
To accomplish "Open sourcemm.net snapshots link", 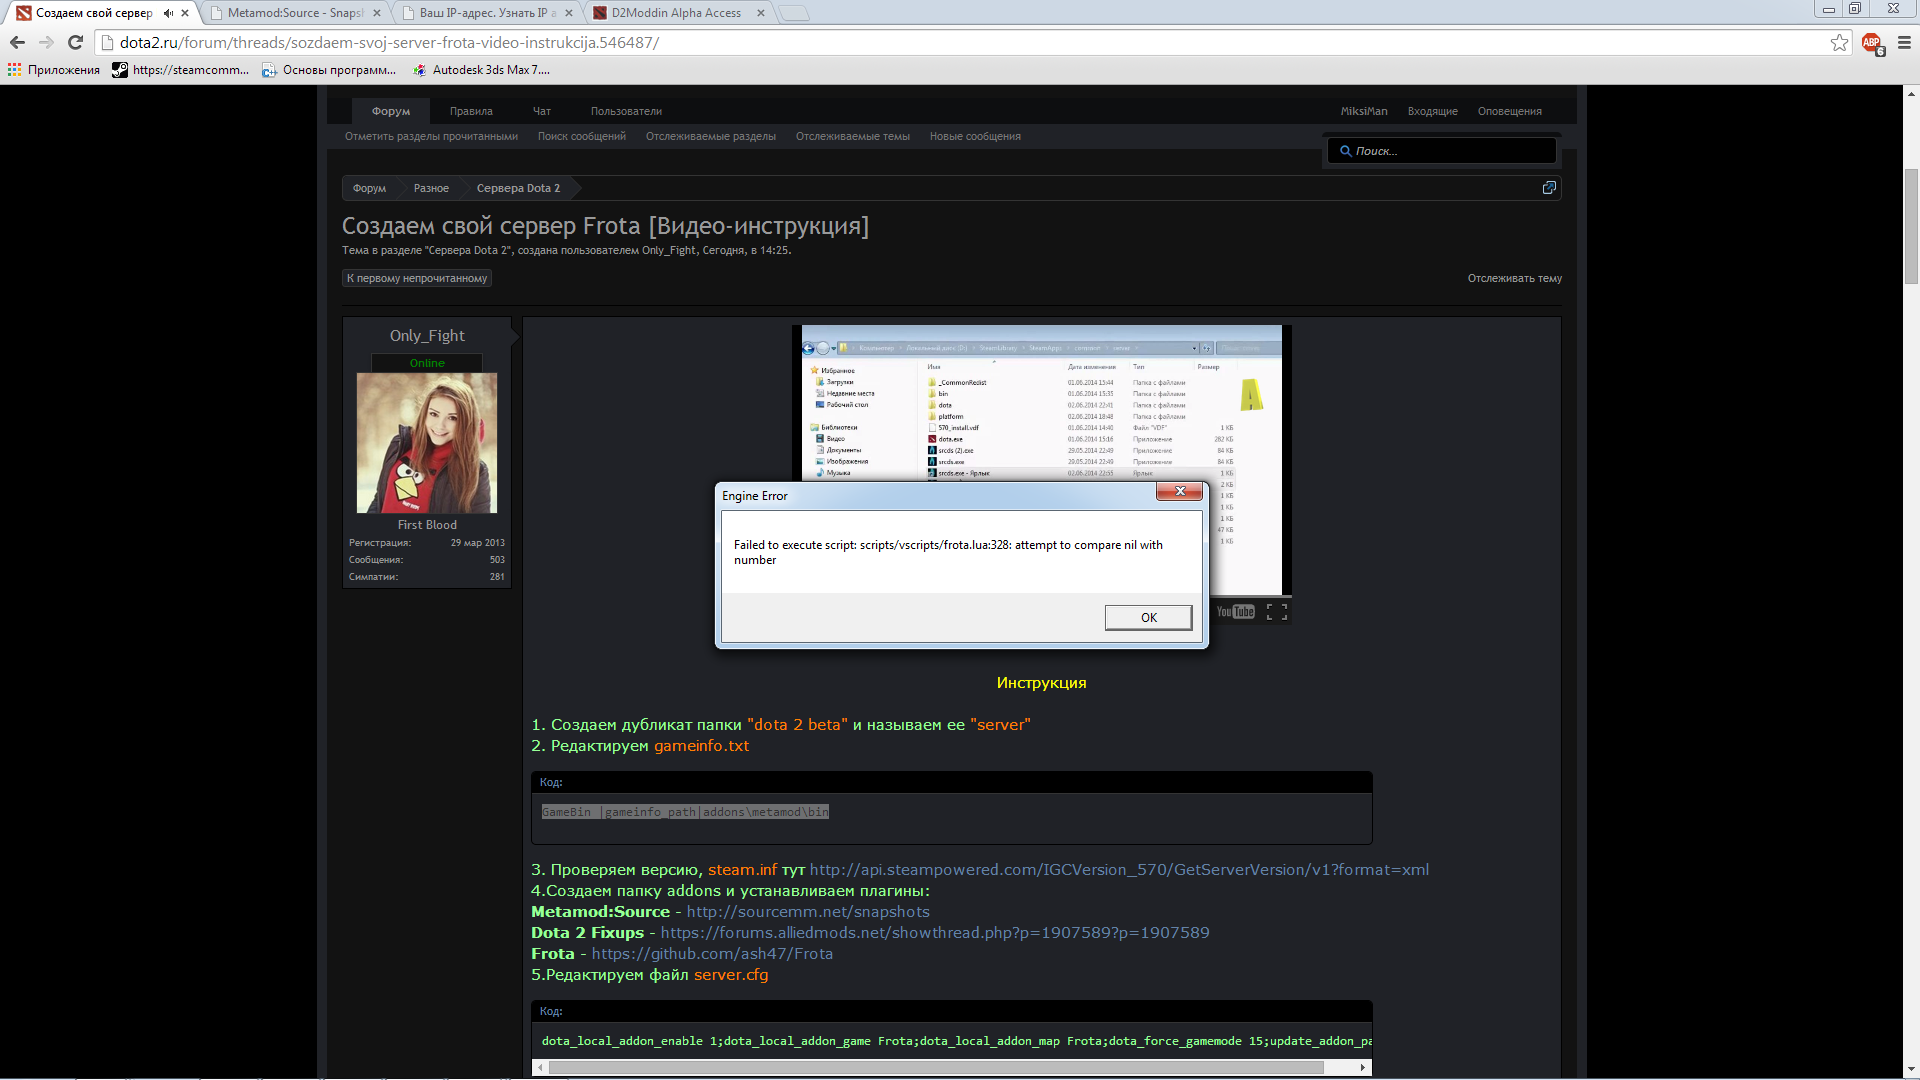I will [x=808, y=912].
